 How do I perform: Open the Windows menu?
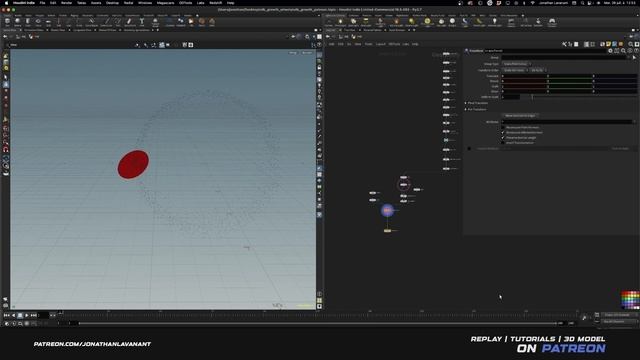coord(145,3)
